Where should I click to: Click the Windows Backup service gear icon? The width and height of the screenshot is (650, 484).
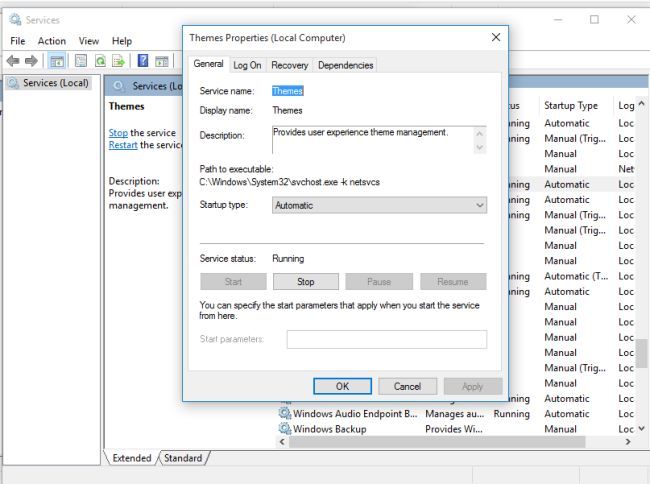click(x=285, y=428)
